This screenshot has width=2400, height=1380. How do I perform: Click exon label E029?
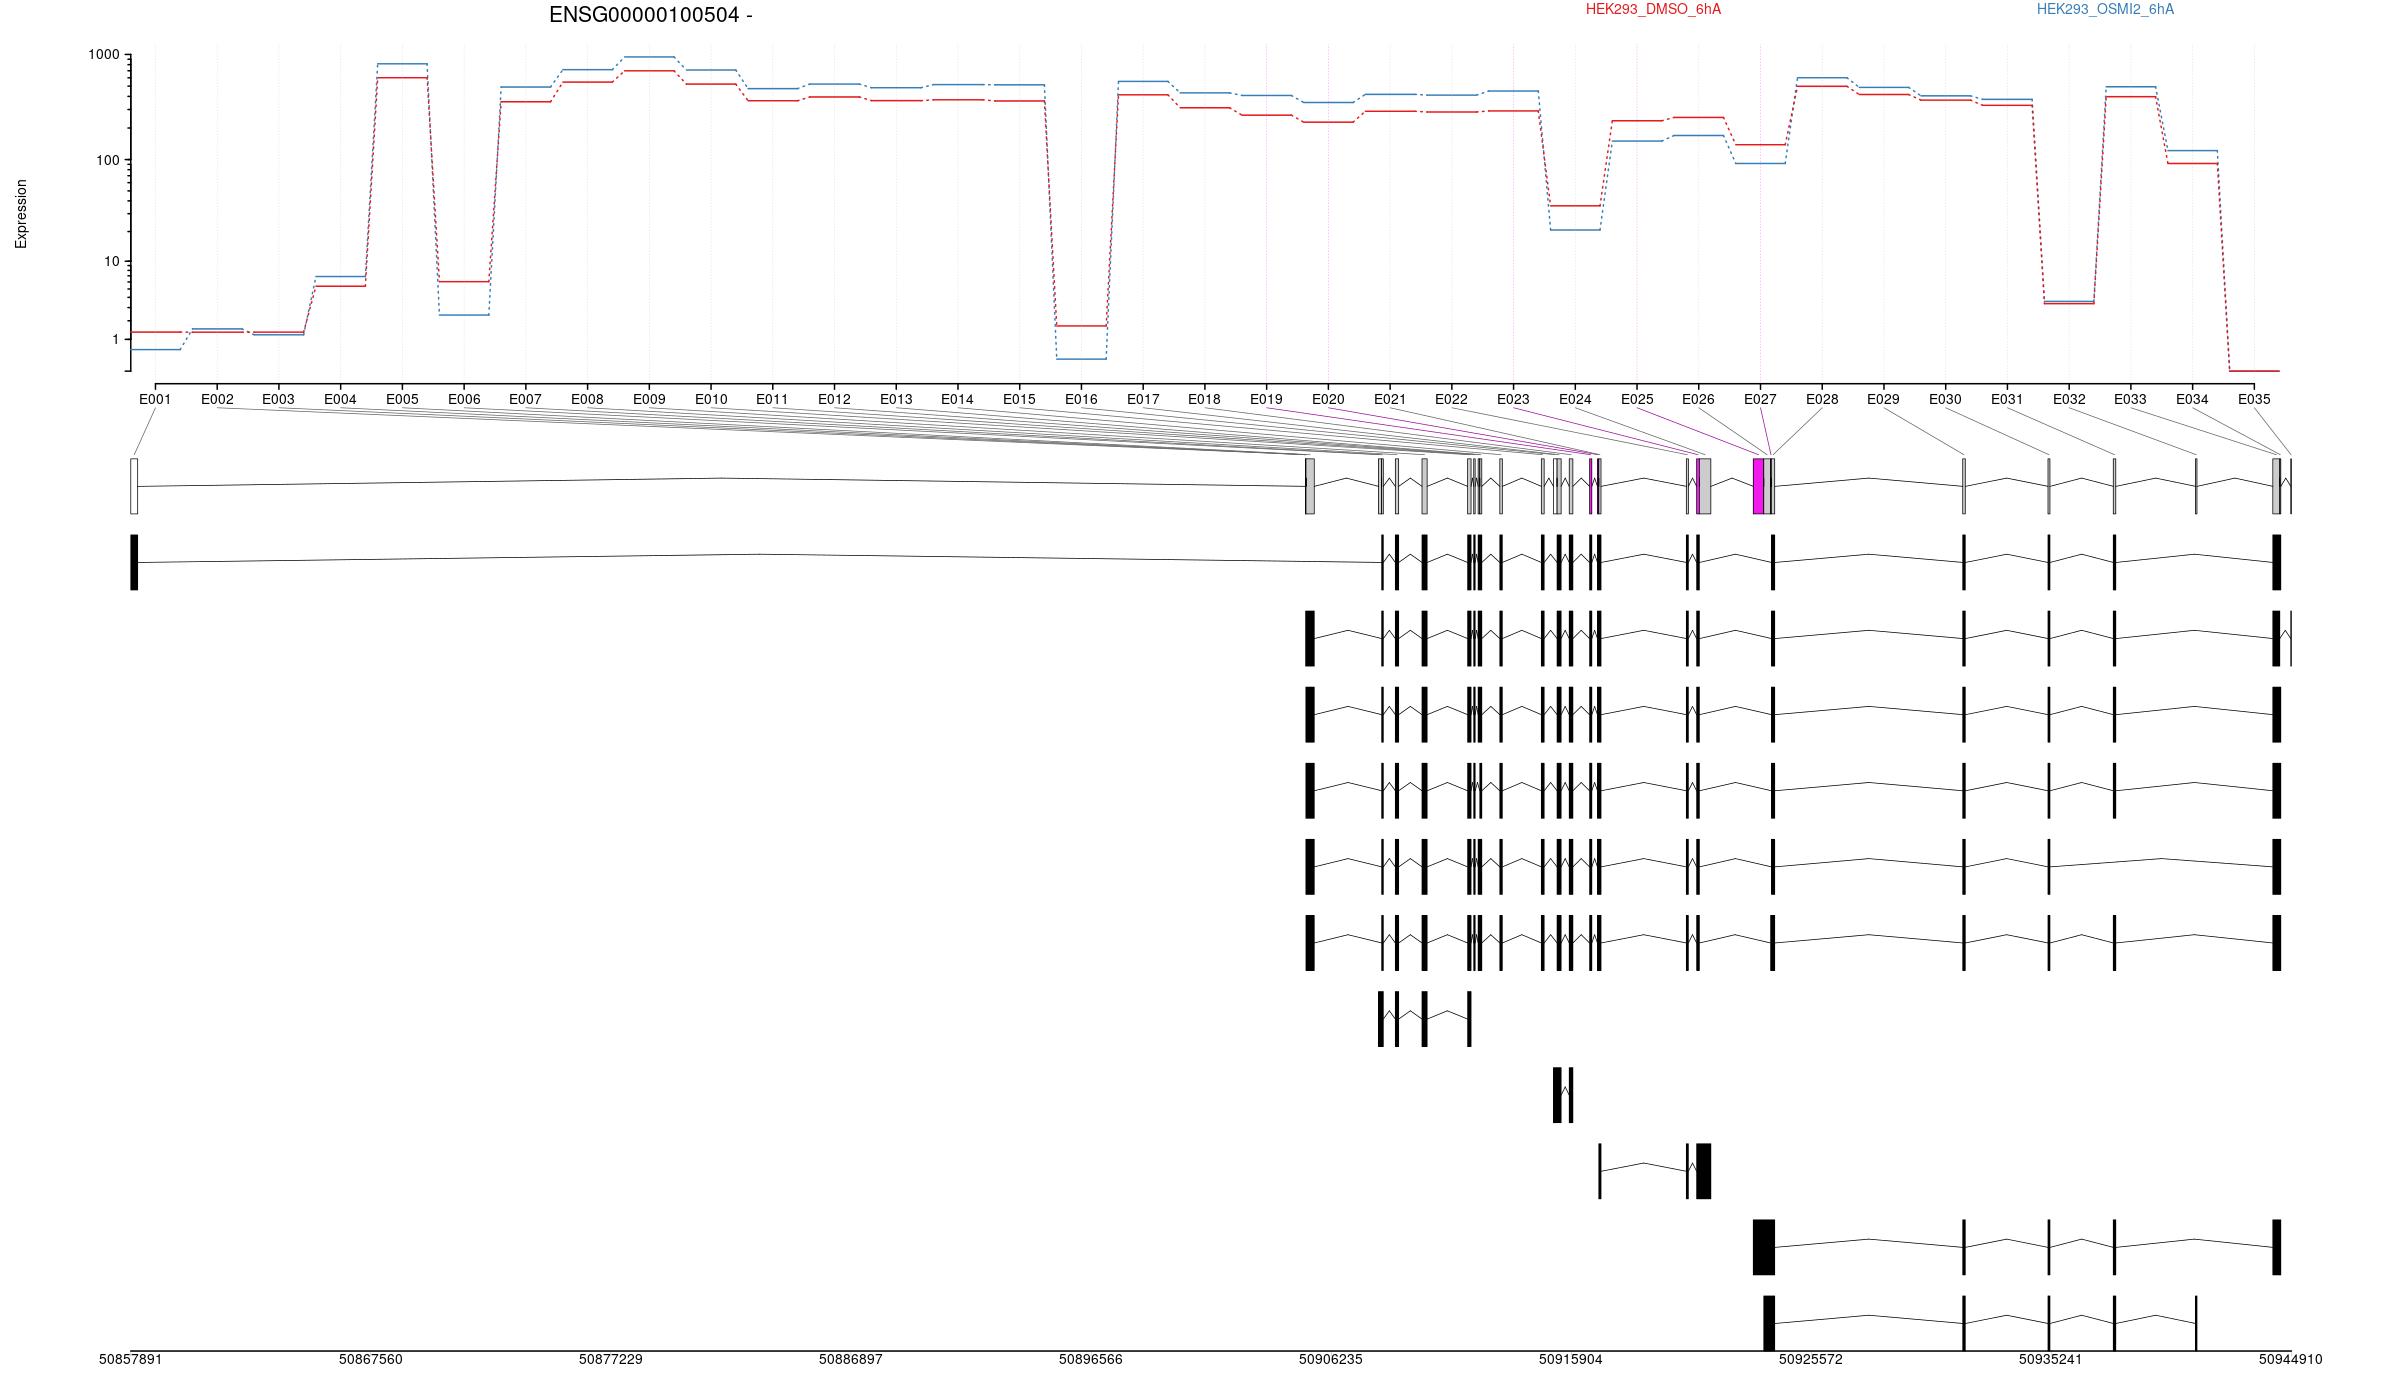click(x=1883, y=399)
